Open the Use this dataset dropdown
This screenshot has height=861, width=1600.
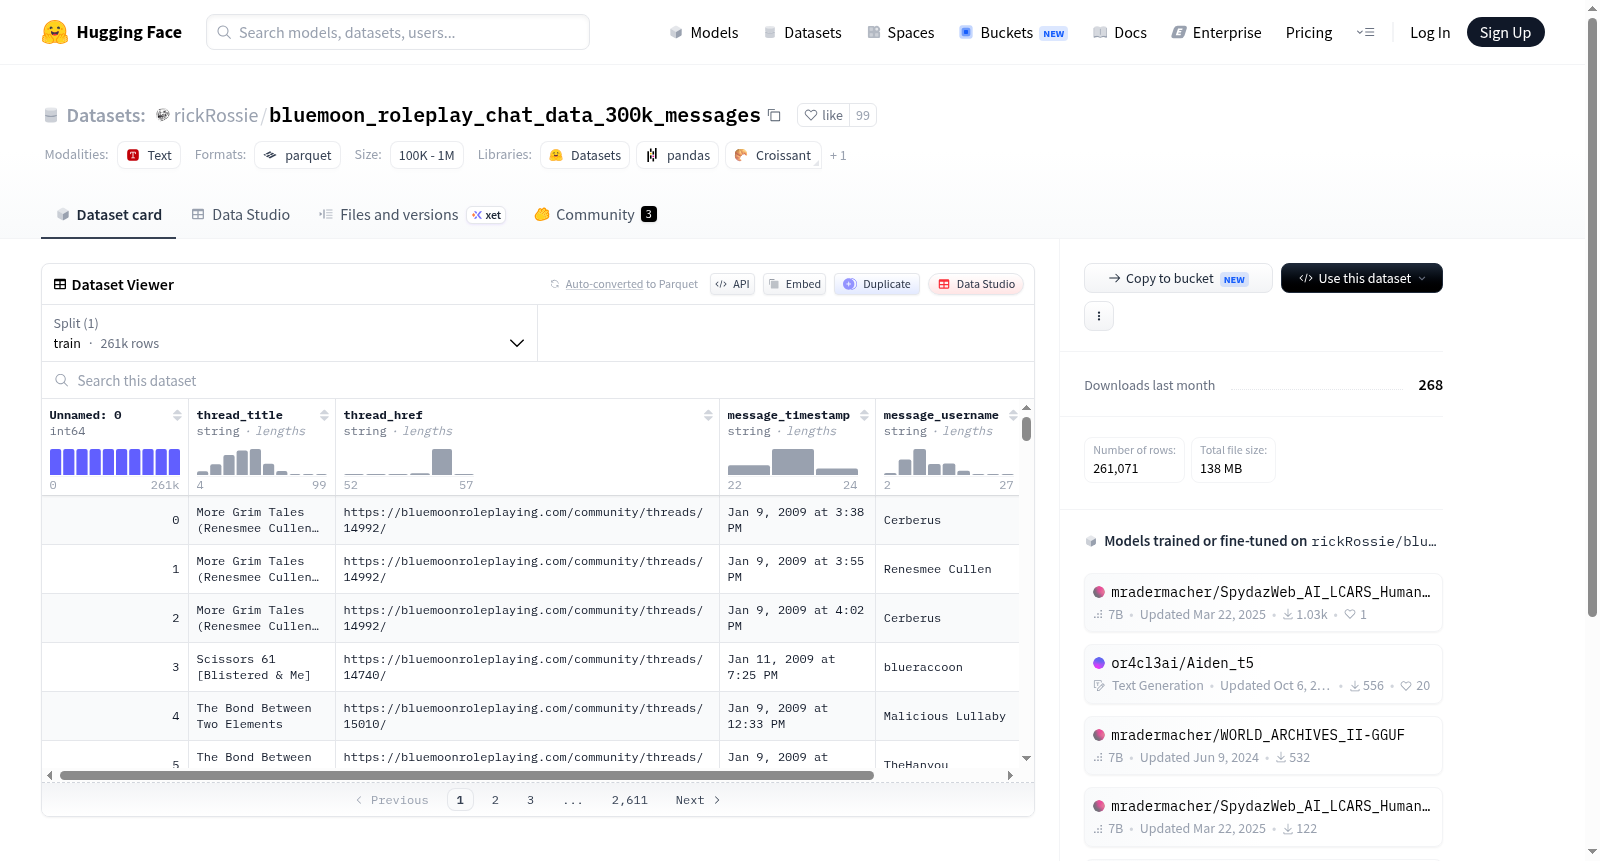click(x=1362, y=278)
